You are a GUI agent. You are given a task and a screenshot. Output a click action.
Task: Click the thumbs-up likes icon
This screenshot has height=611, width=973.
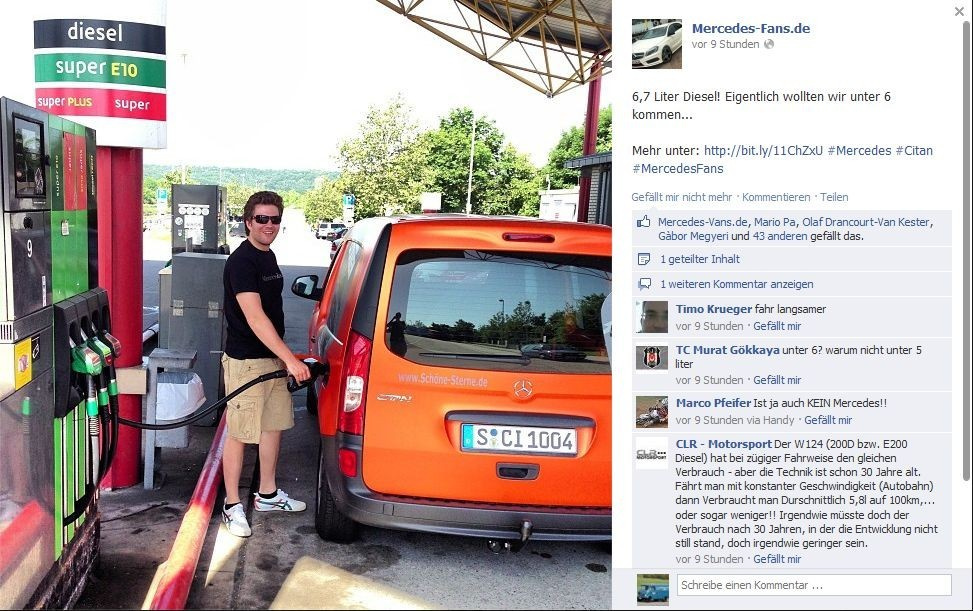click(x=644, y=221)
